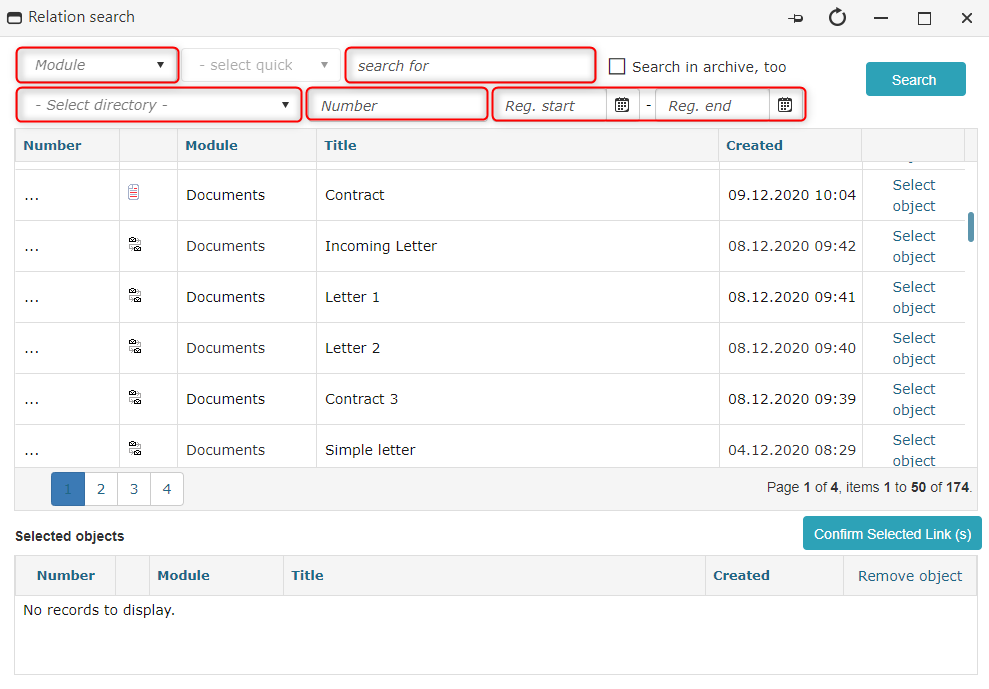The width and height of the screenshot is (989, 689).
Task: Click the No records to display message
Action: (99, 611)
